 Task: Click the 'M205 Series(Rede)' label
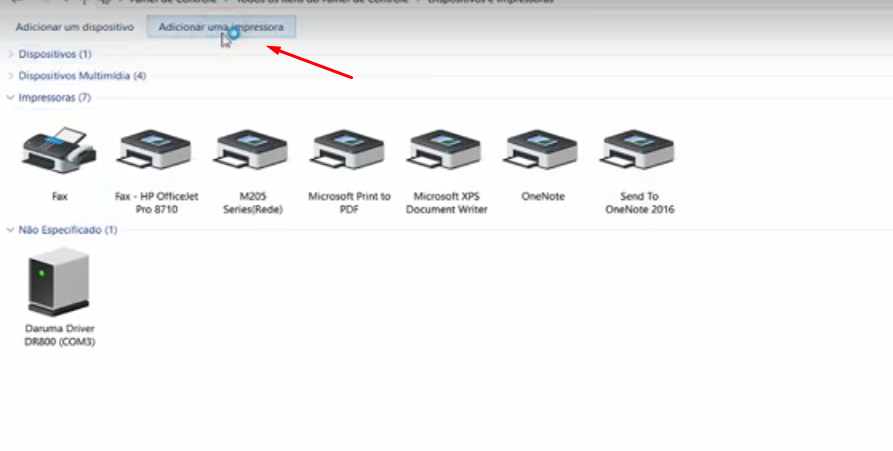(x=253, y=203)
